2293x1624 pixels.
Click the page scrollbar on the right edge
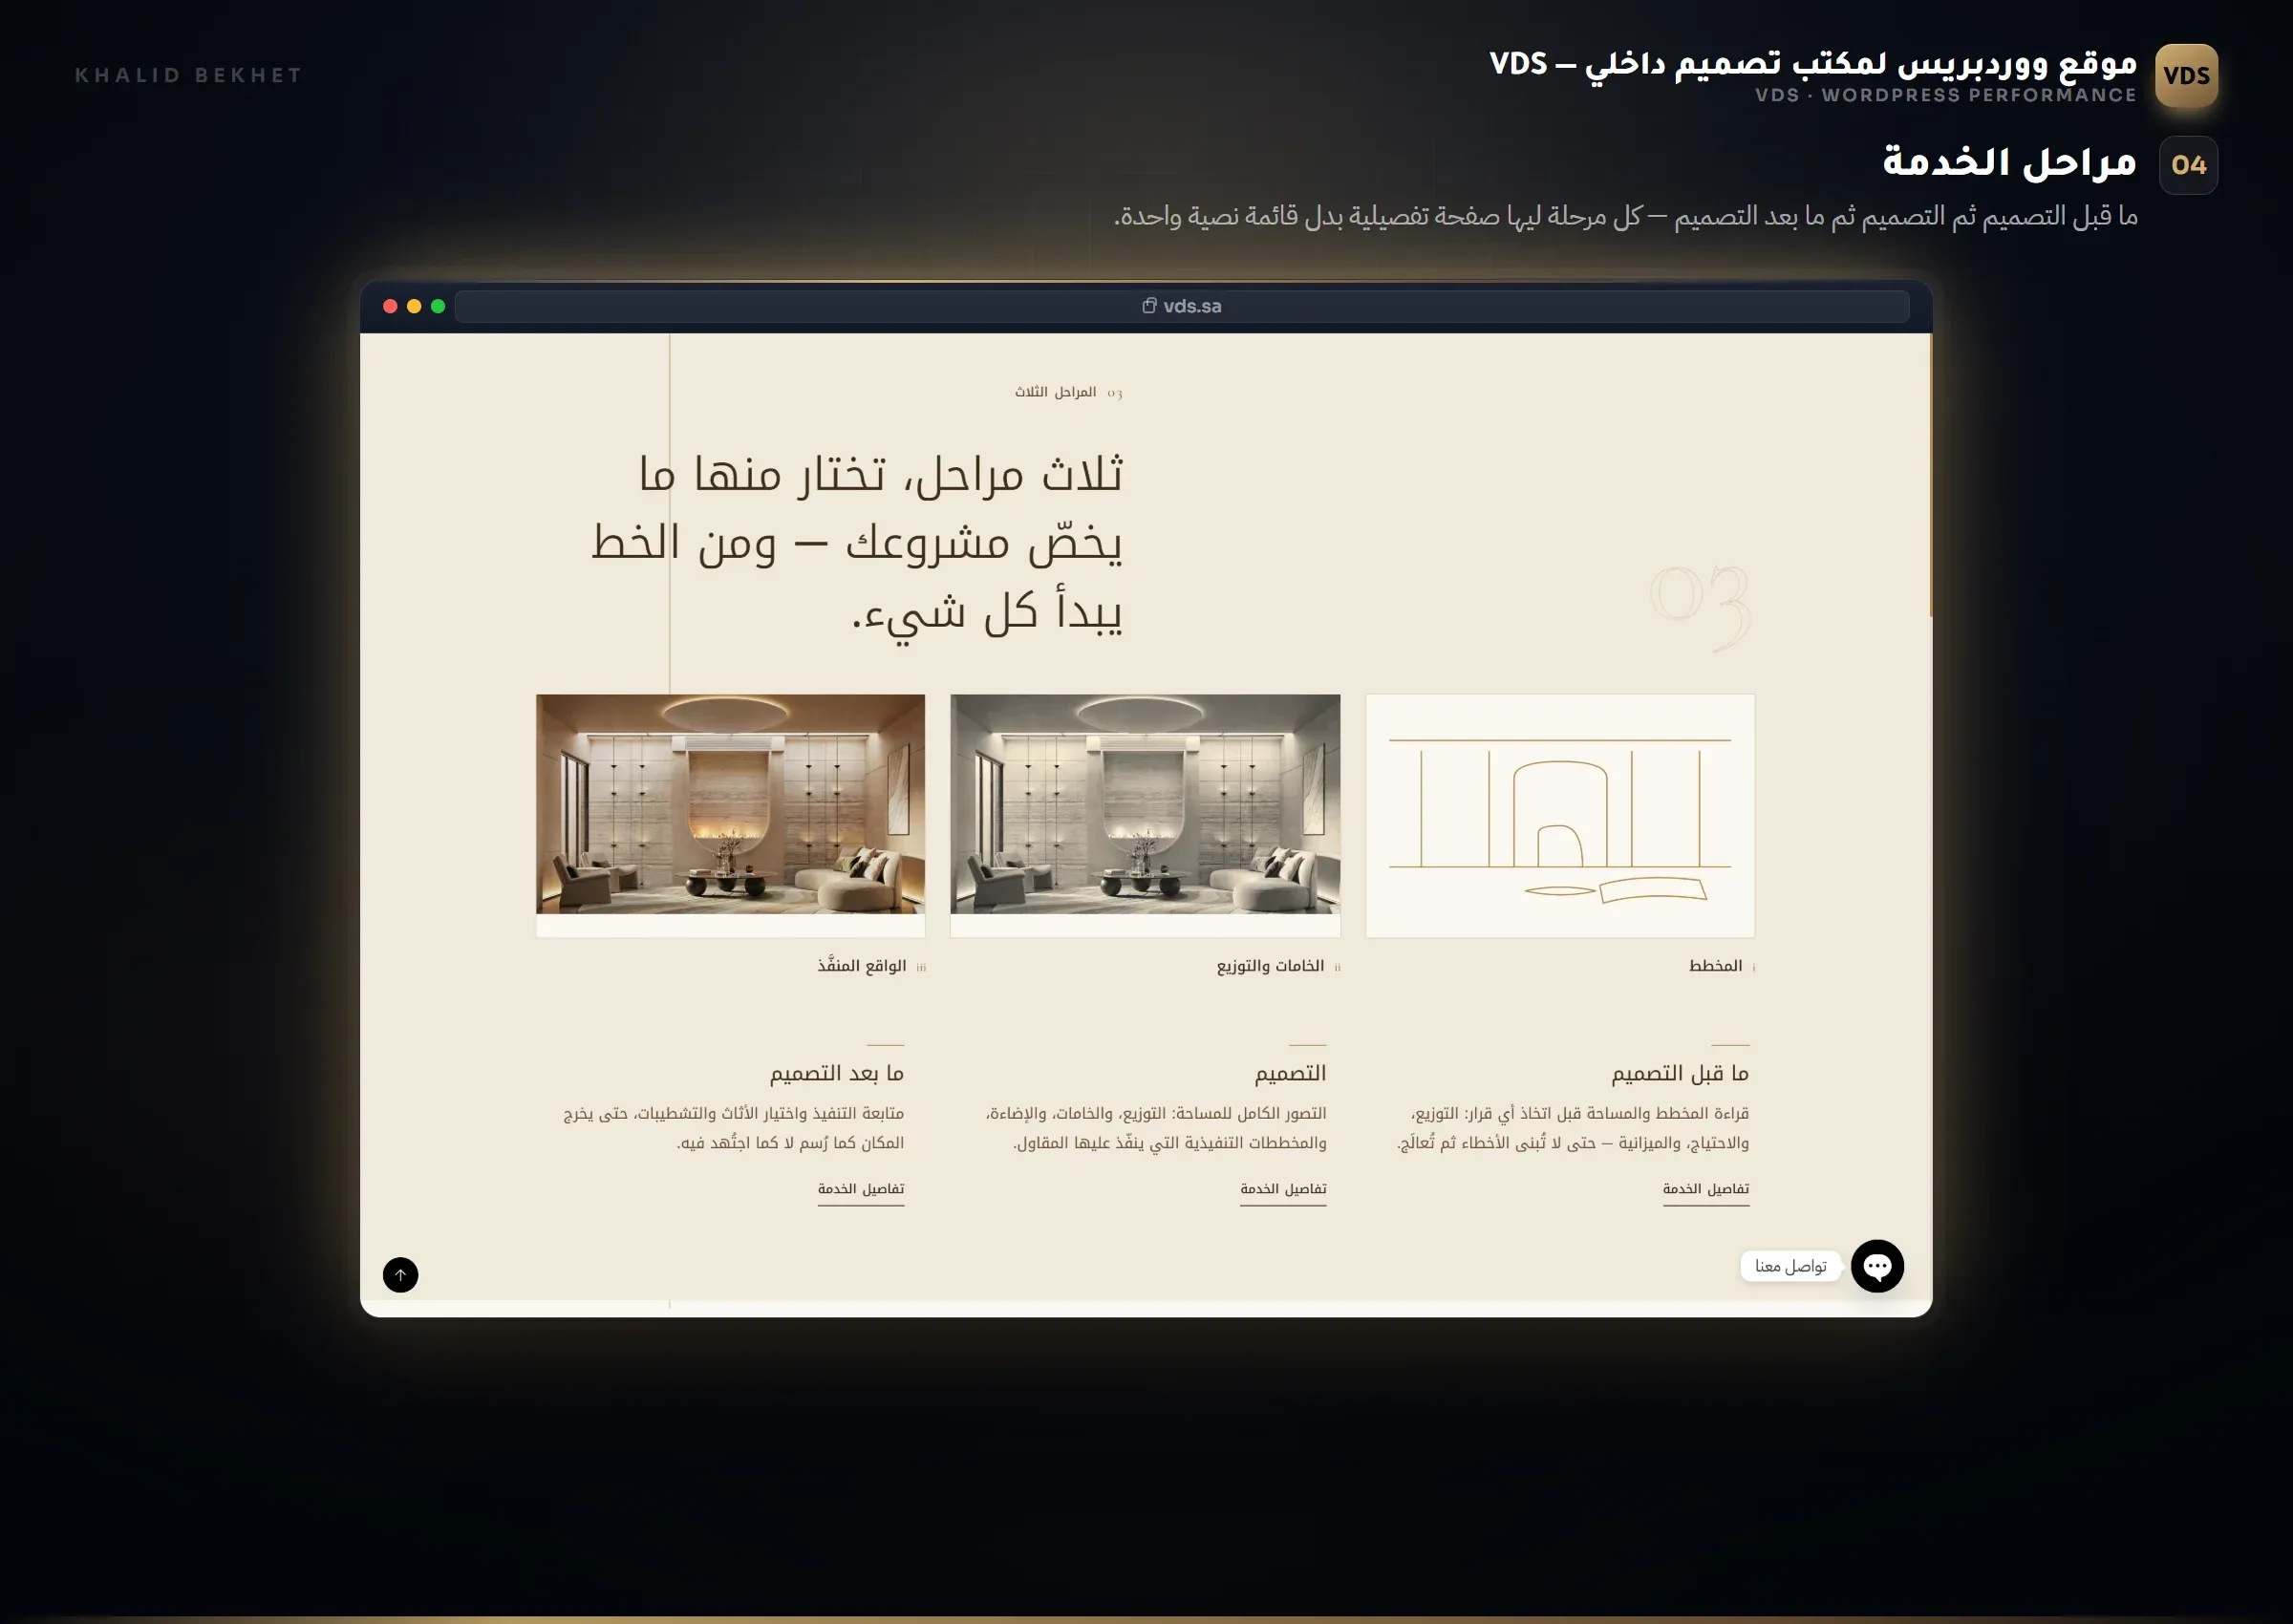coord(1930,475)
